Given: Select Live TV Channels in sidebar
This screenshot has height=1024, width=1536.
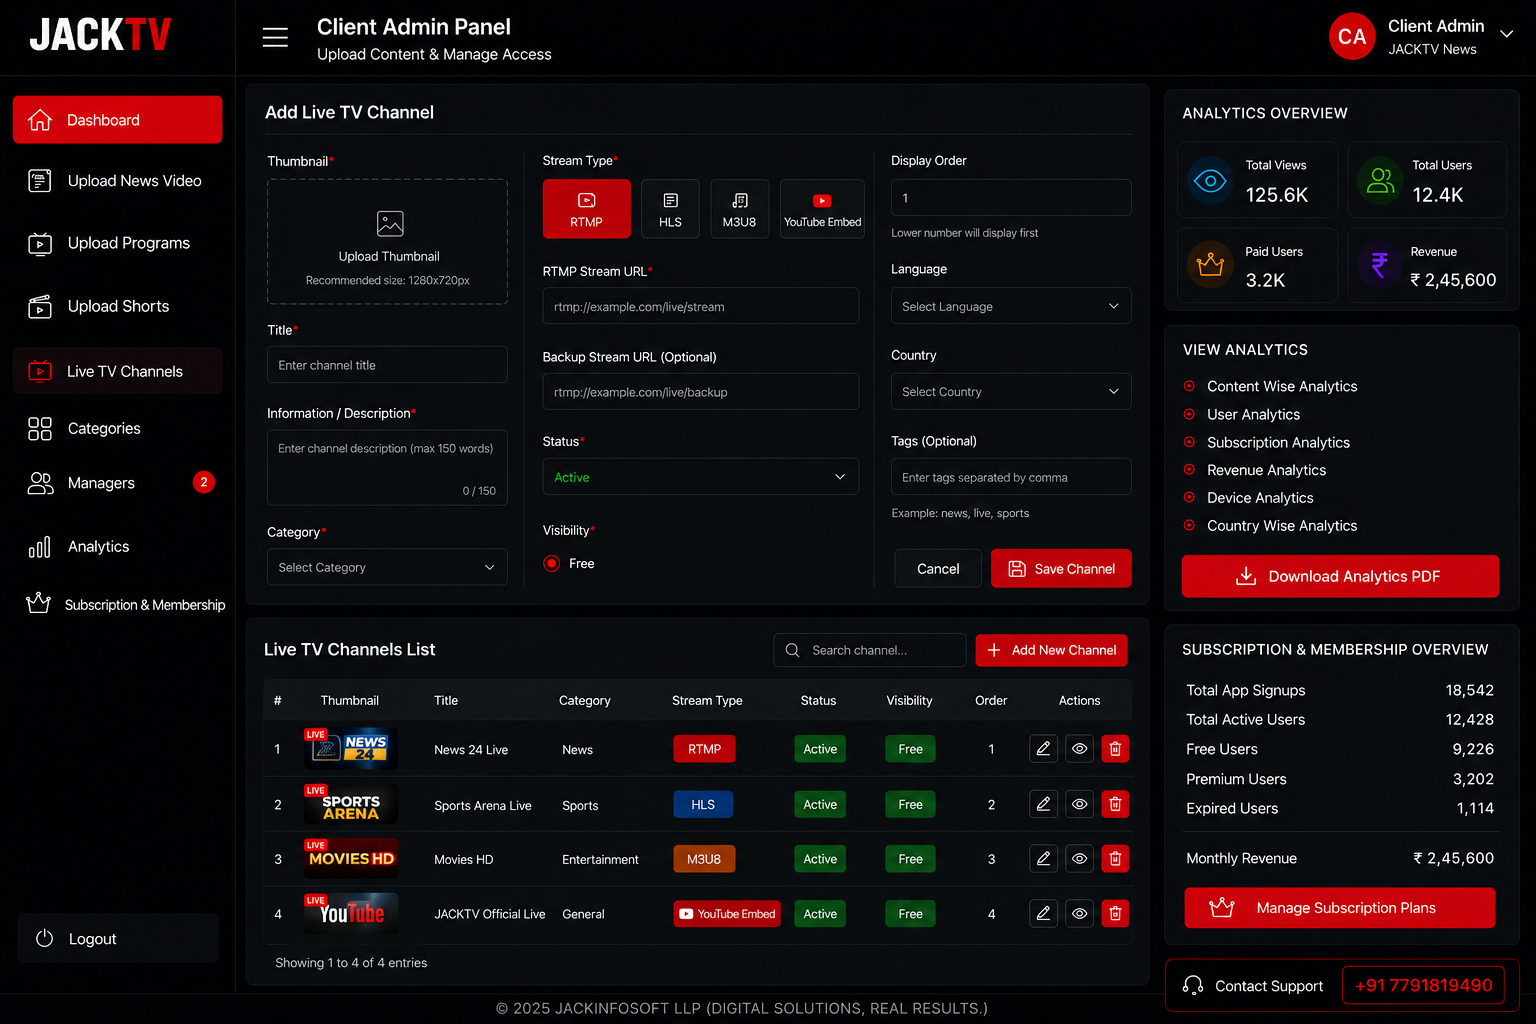Looking at the screenshot, I should pos(117,371).
